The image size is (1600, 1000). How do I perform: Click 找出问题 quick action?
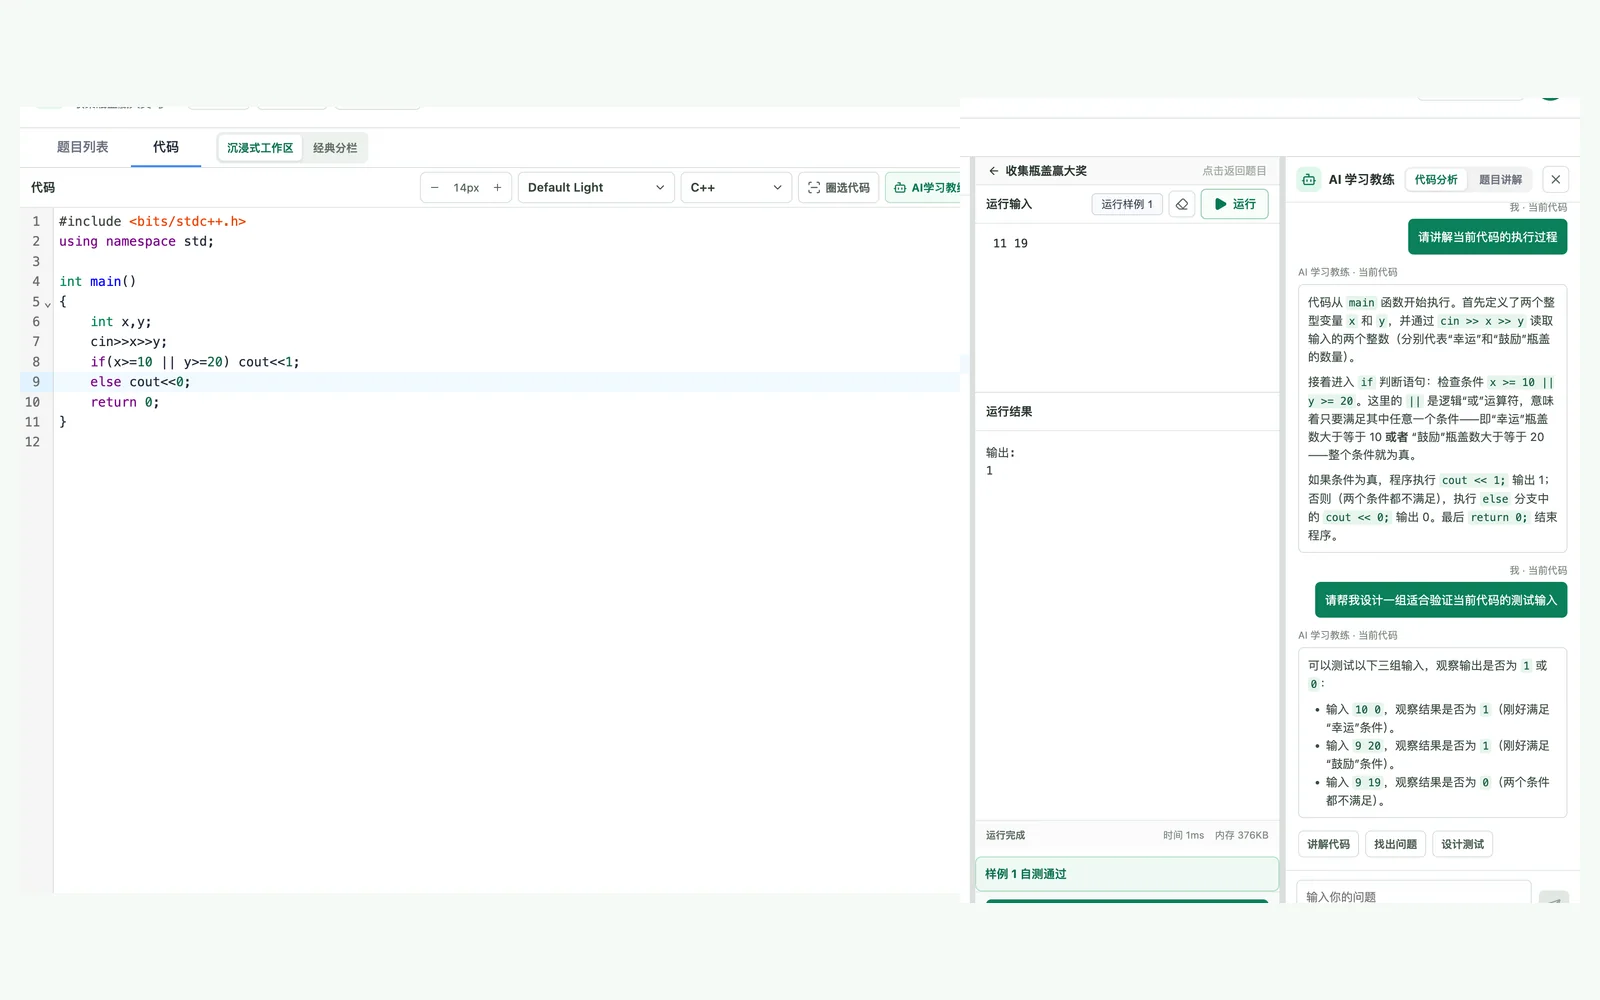(x=1395, y=844)
